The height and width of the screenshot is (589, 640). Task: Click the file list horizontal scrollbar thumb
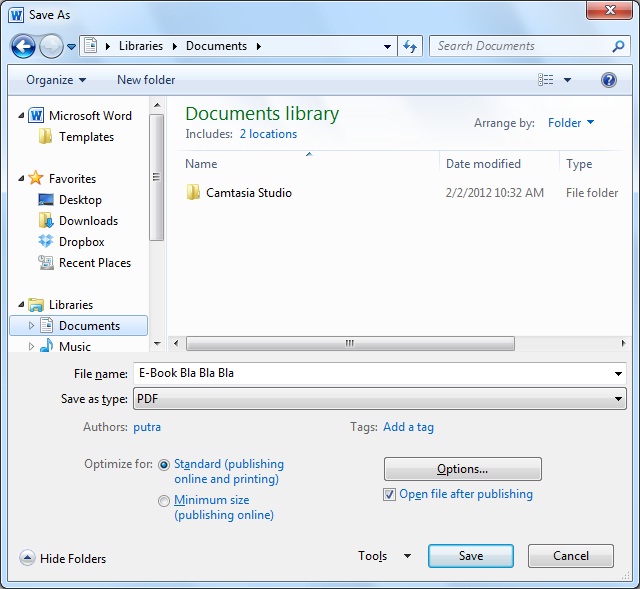(350, 343)
